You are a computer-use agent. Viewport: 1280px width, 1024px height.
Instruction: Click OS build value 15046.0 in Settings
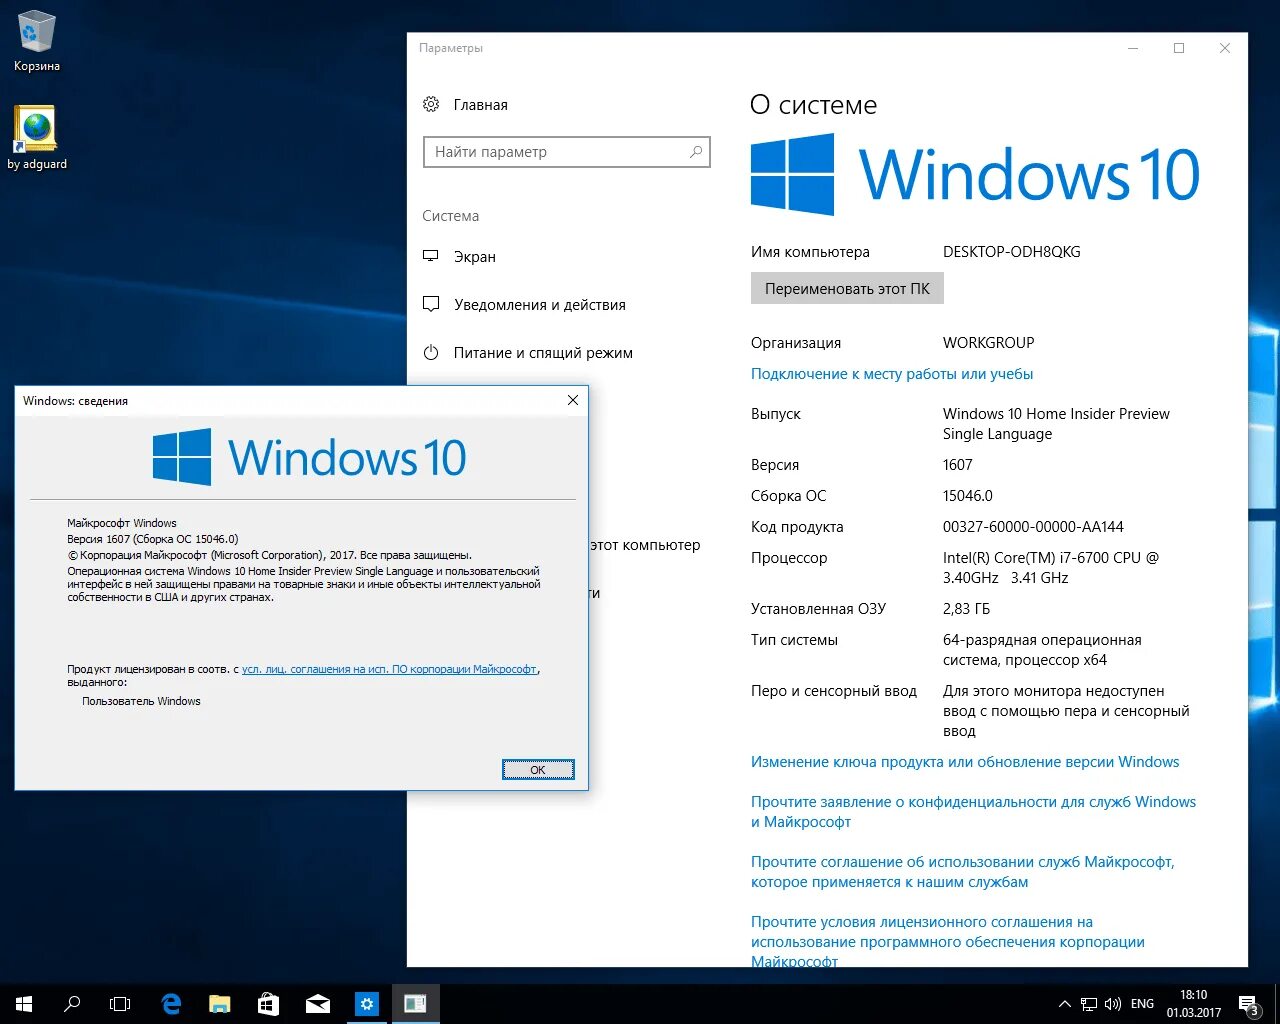(968, 496)
